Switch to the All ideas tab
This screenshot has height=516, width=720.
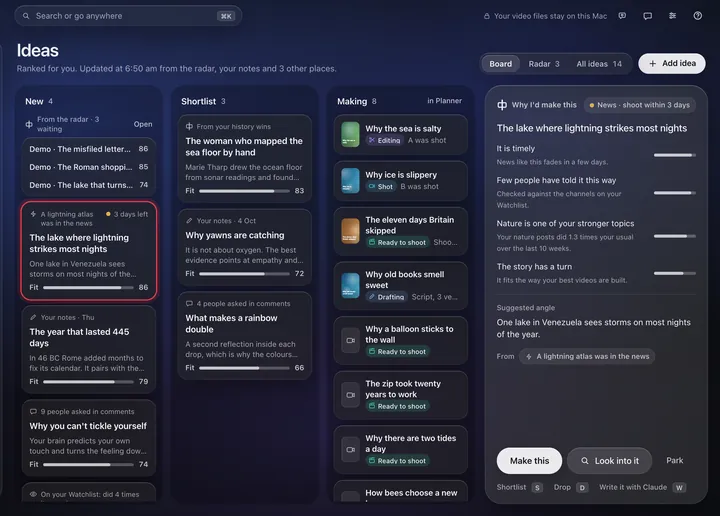599,64
